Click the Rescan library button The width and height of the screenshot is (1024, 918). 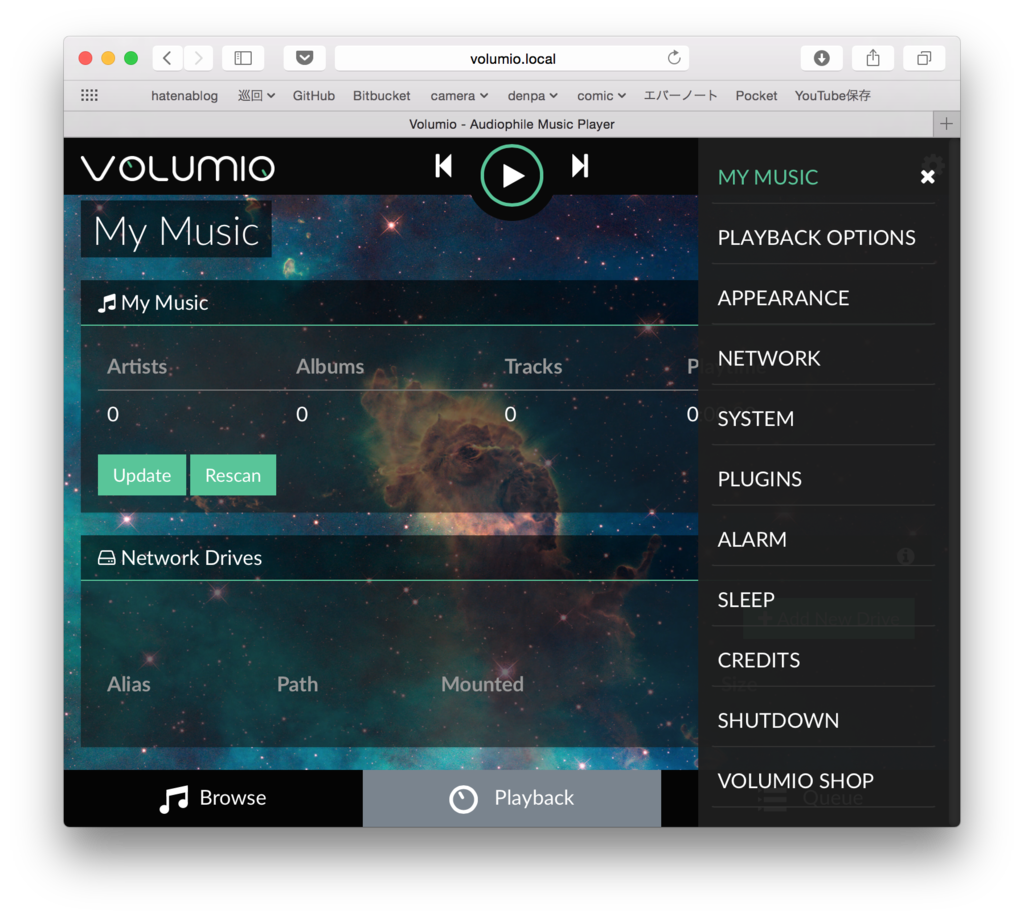coord(233,475)
